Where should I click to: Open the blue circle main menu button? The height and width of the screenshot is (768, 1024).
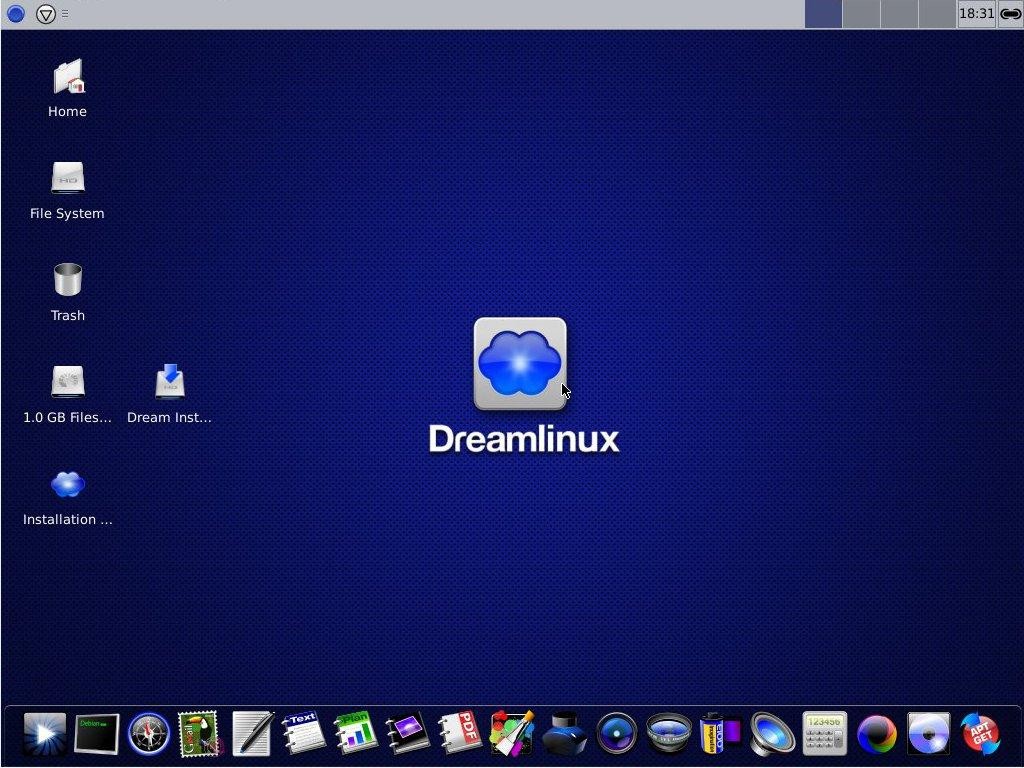tap(15, 13)
